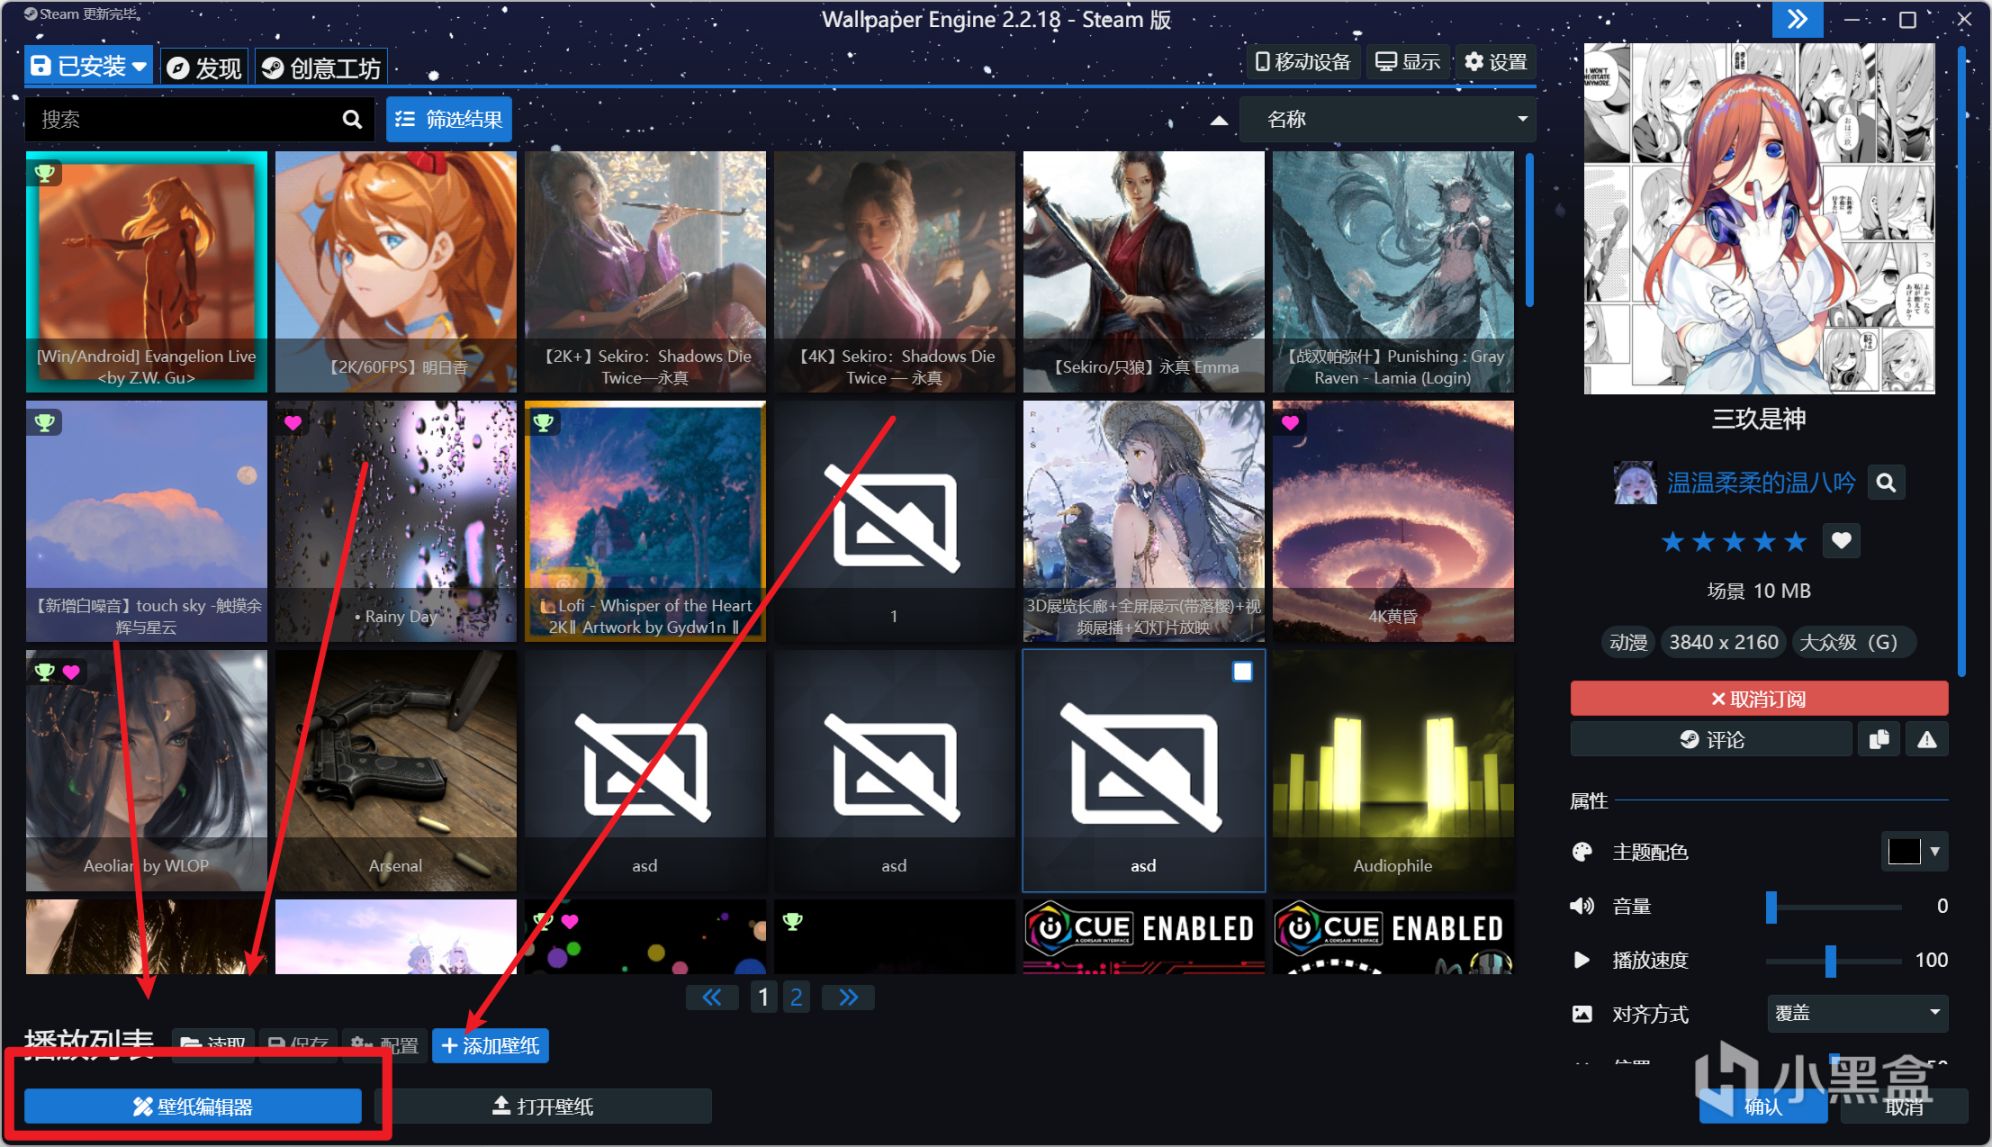Click the 播放速度 playback speed slider
Viewport: 1992px width, 1147px height.
[1834, 960]
